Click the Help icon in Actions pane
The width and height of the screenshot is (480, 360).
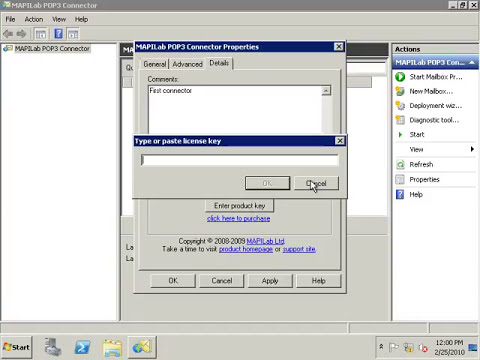pyautogui.click(x=400, y=194)
